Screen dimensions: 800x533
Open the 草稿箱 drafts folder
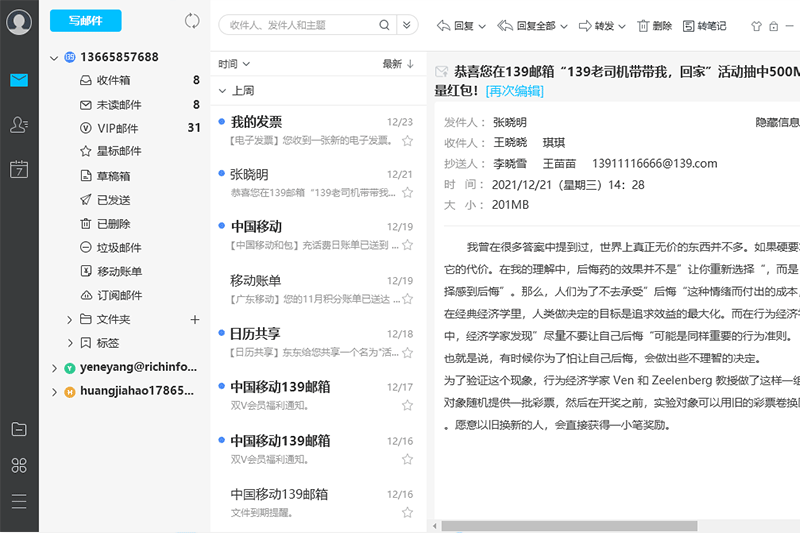[x=113, y=176]
